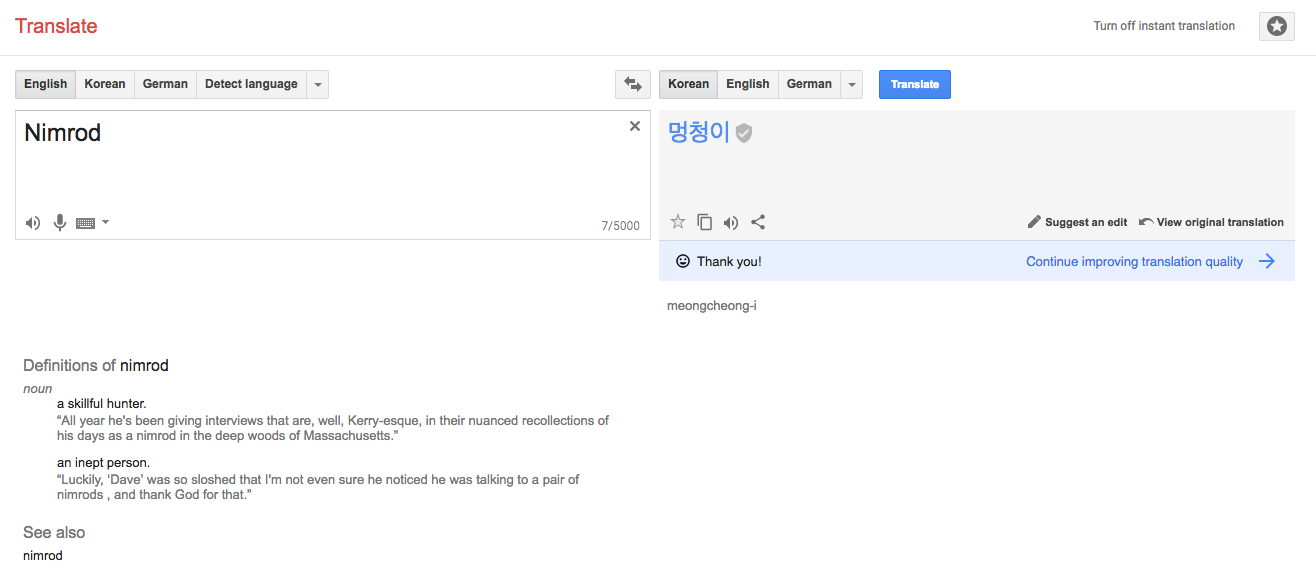1316x578 pixels.
Task: Open the Phrasebook star button
Action: click(1277, 26)
